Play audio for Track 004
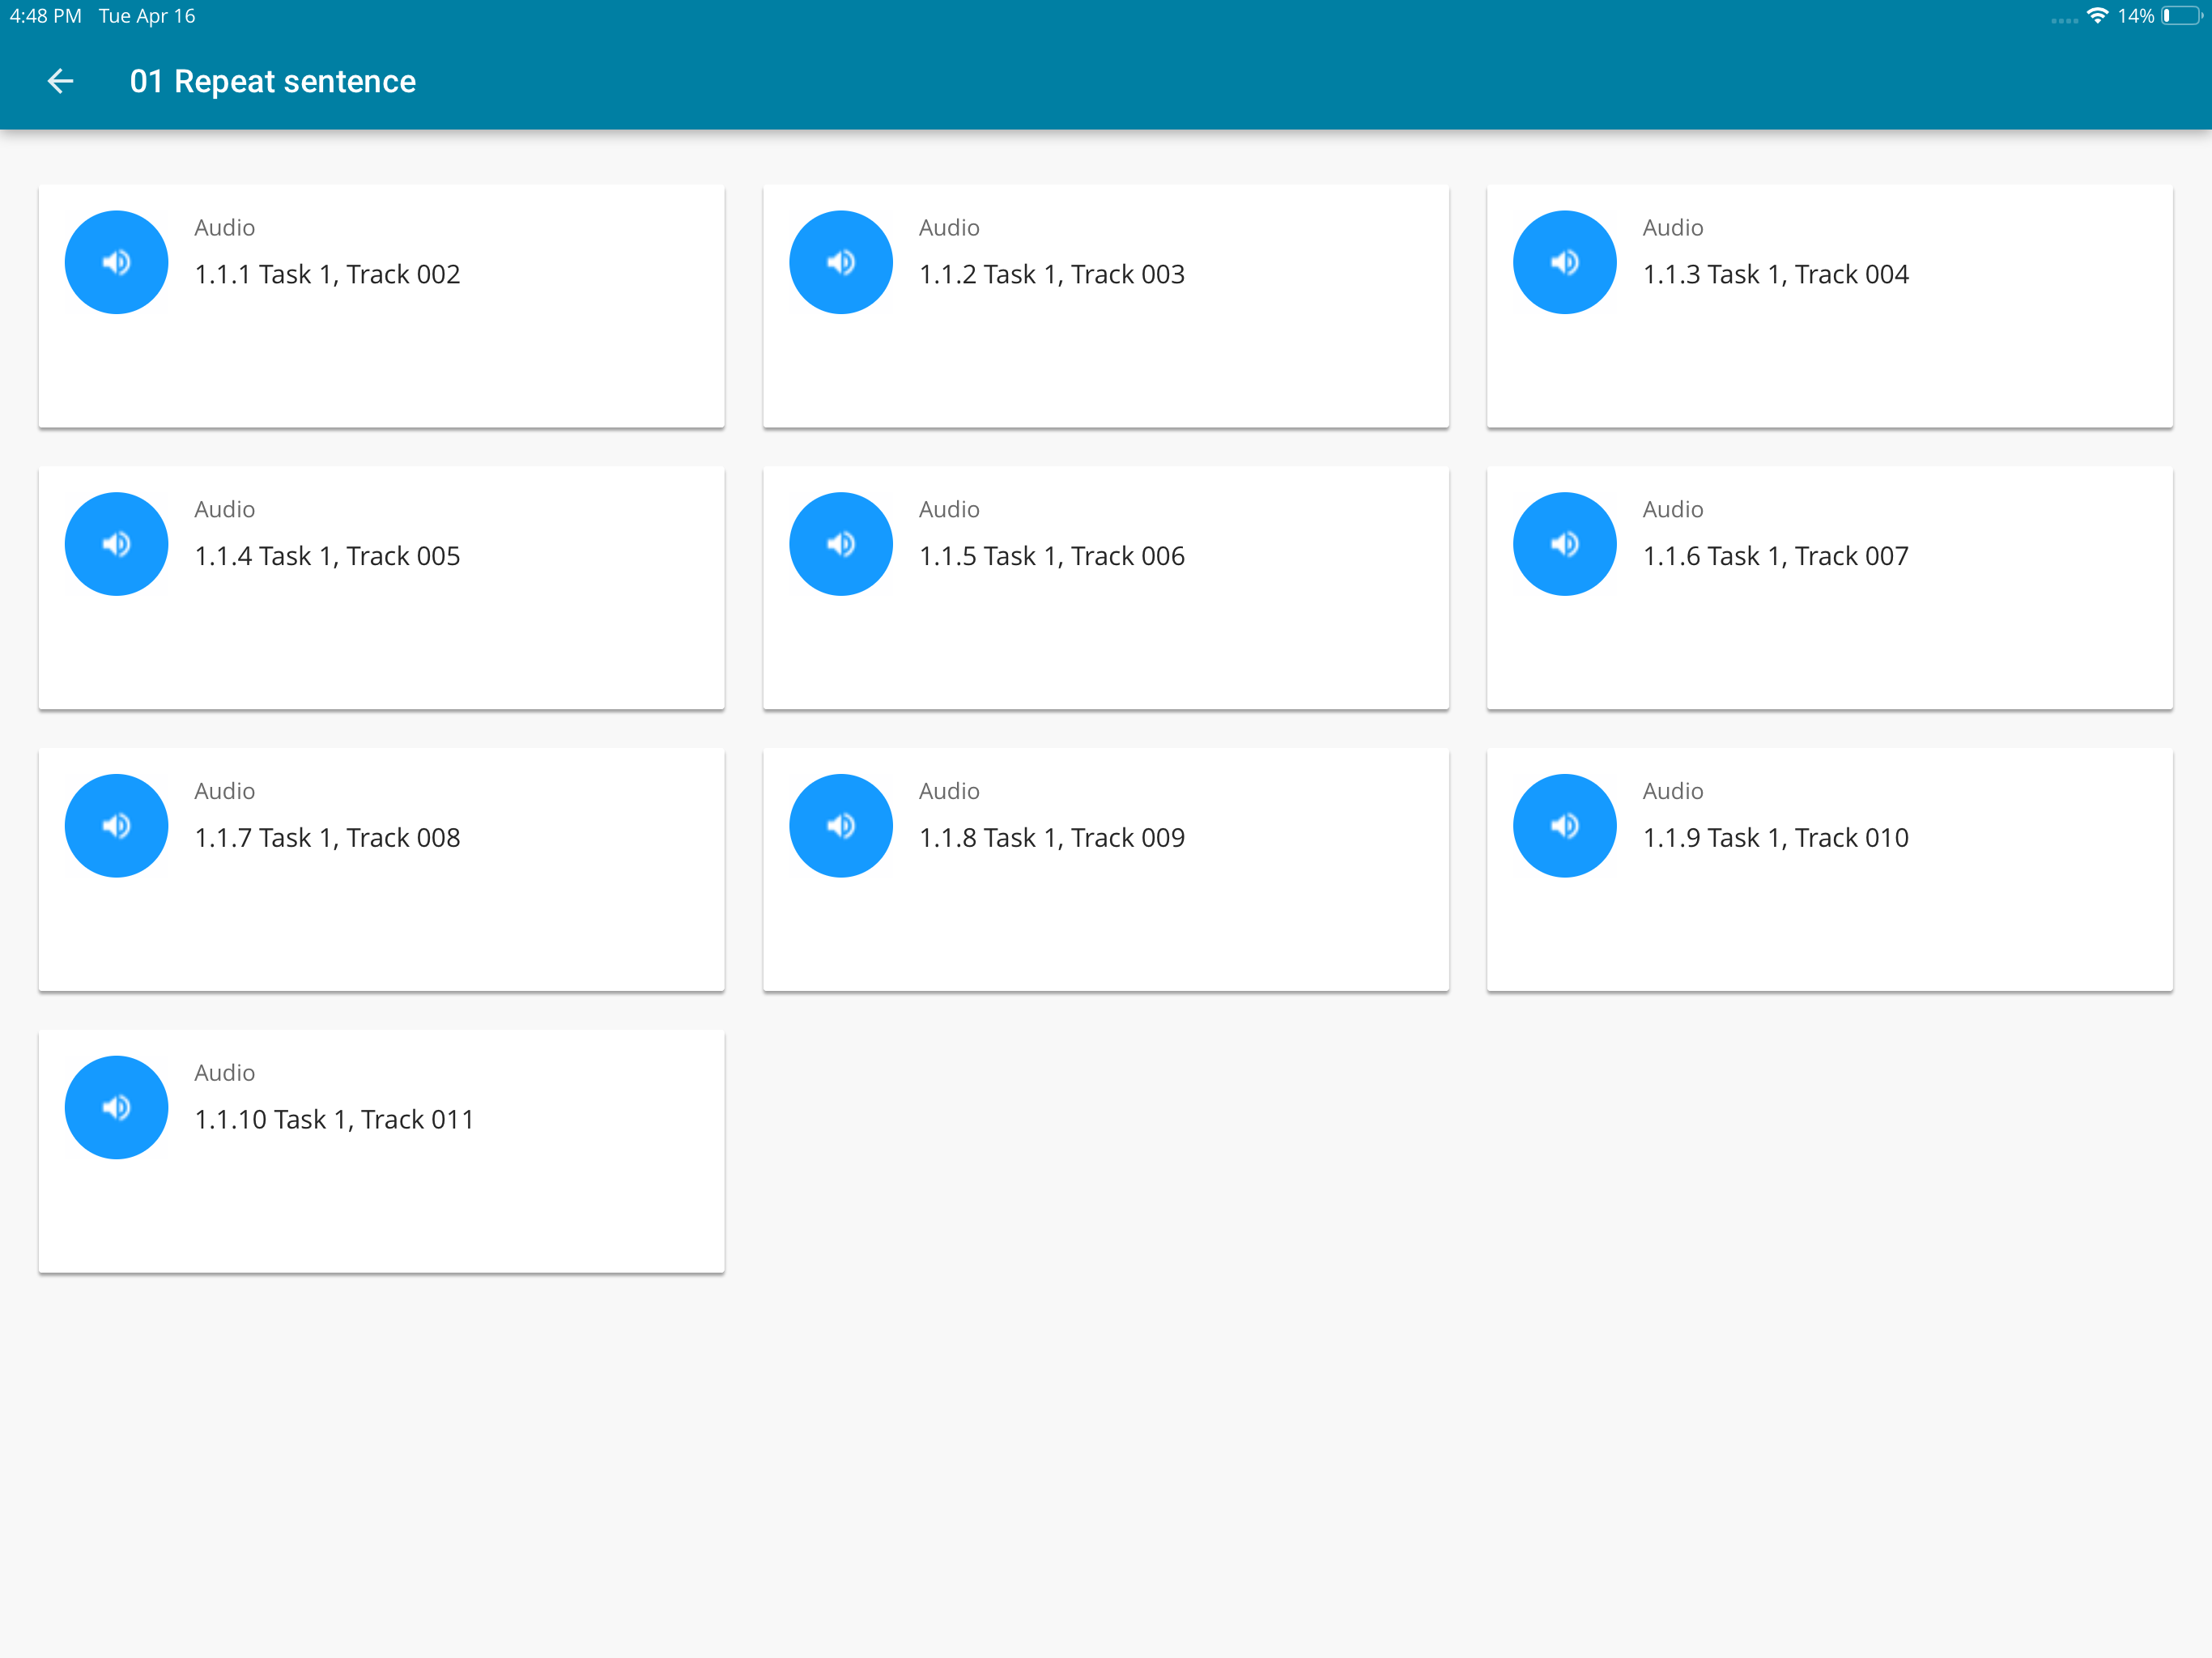The width and height of the screenshot is (2212, 1658). (x=1565, y=262)
